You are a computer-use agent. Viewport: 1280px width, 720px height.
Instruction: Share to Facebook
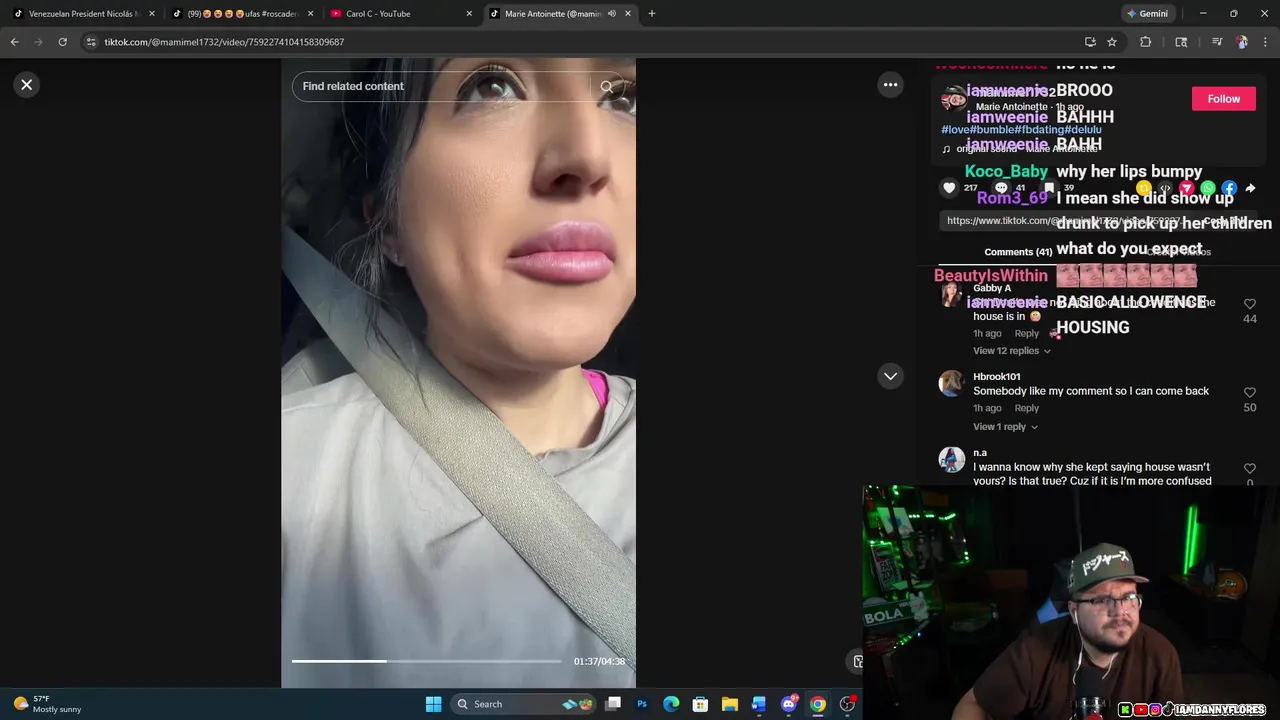tap(1229, 188)
